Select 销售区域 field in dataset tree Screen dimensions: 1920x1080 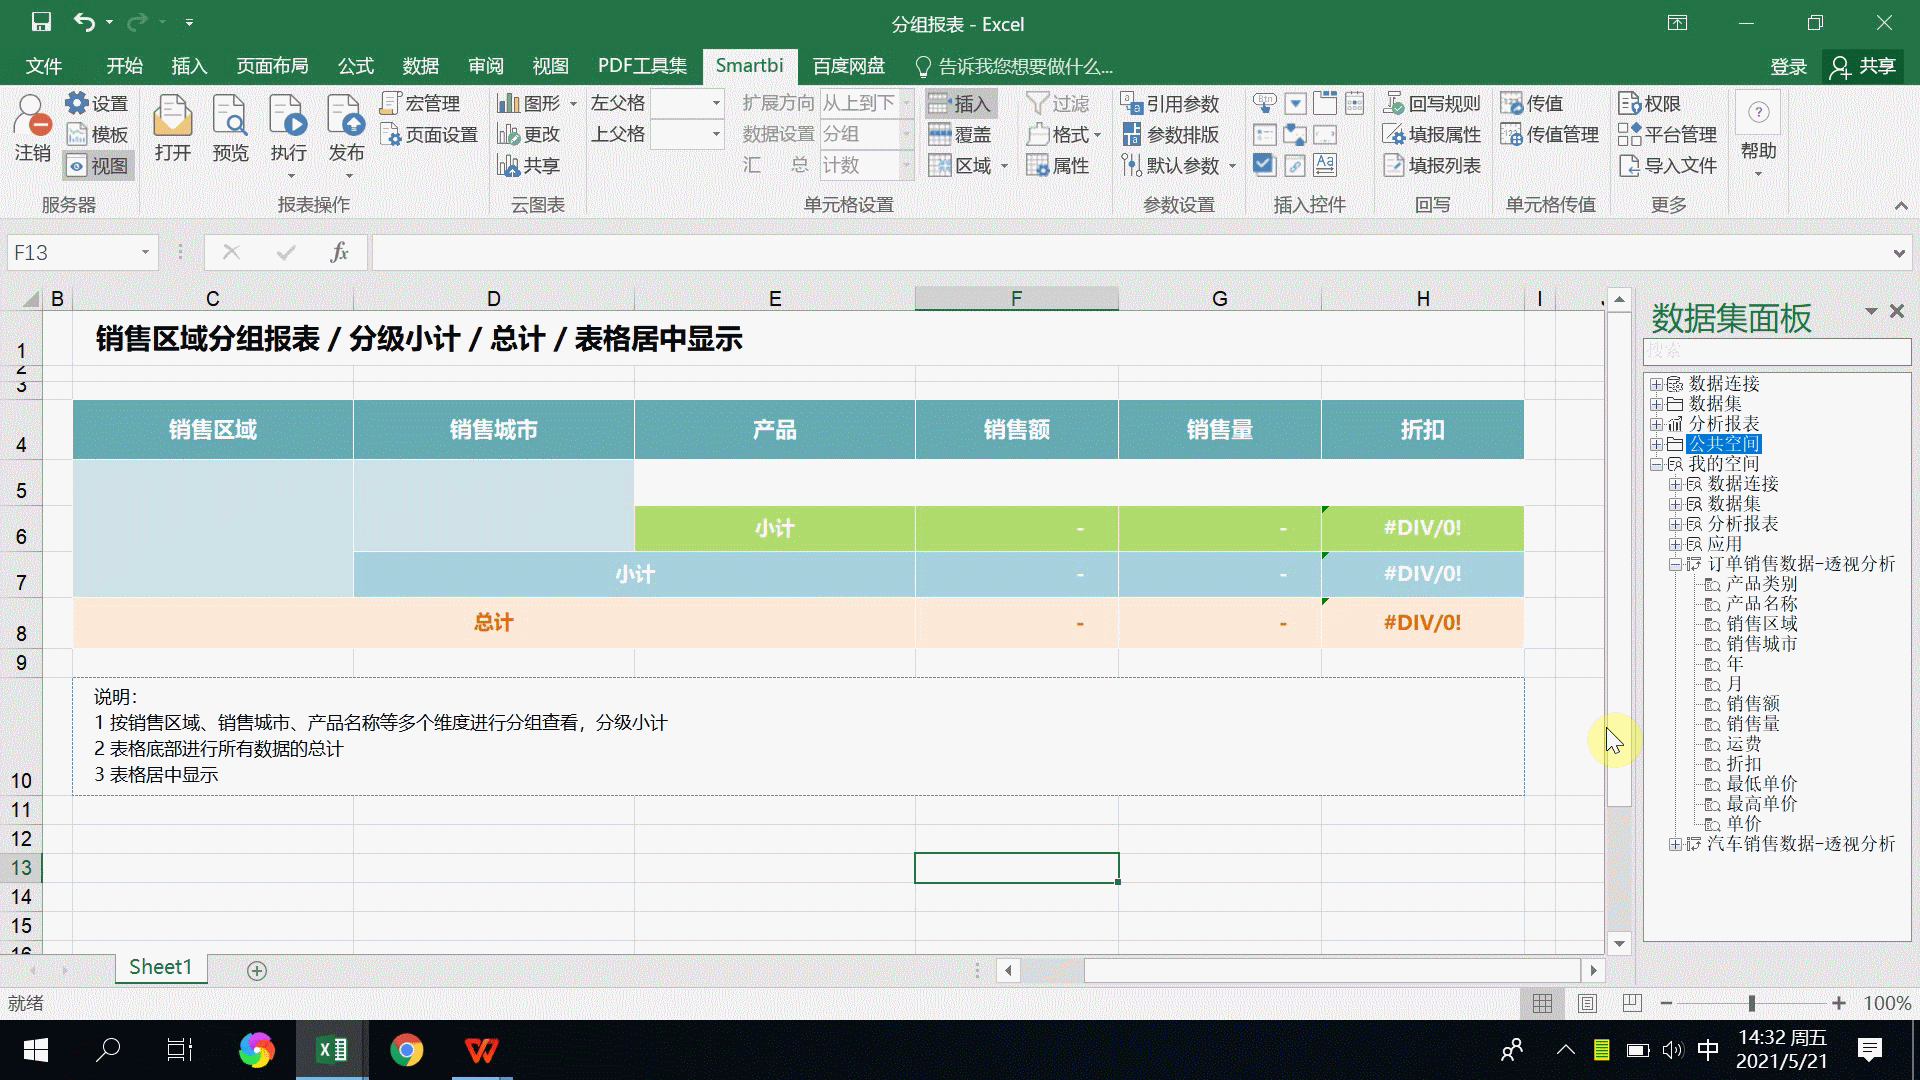click(1761, 624)
